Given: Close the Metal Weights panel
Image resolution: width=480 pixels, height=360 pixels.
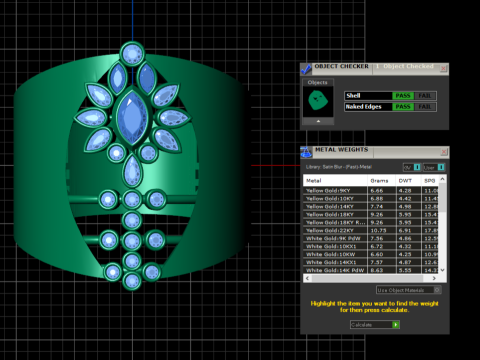Looking at the screenshot, I should coord(444,152).
